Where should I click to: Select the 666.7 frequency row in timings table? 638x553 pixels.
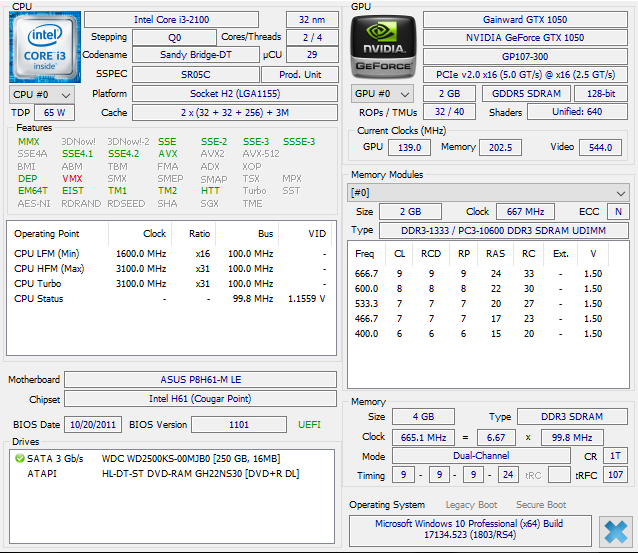480,273
